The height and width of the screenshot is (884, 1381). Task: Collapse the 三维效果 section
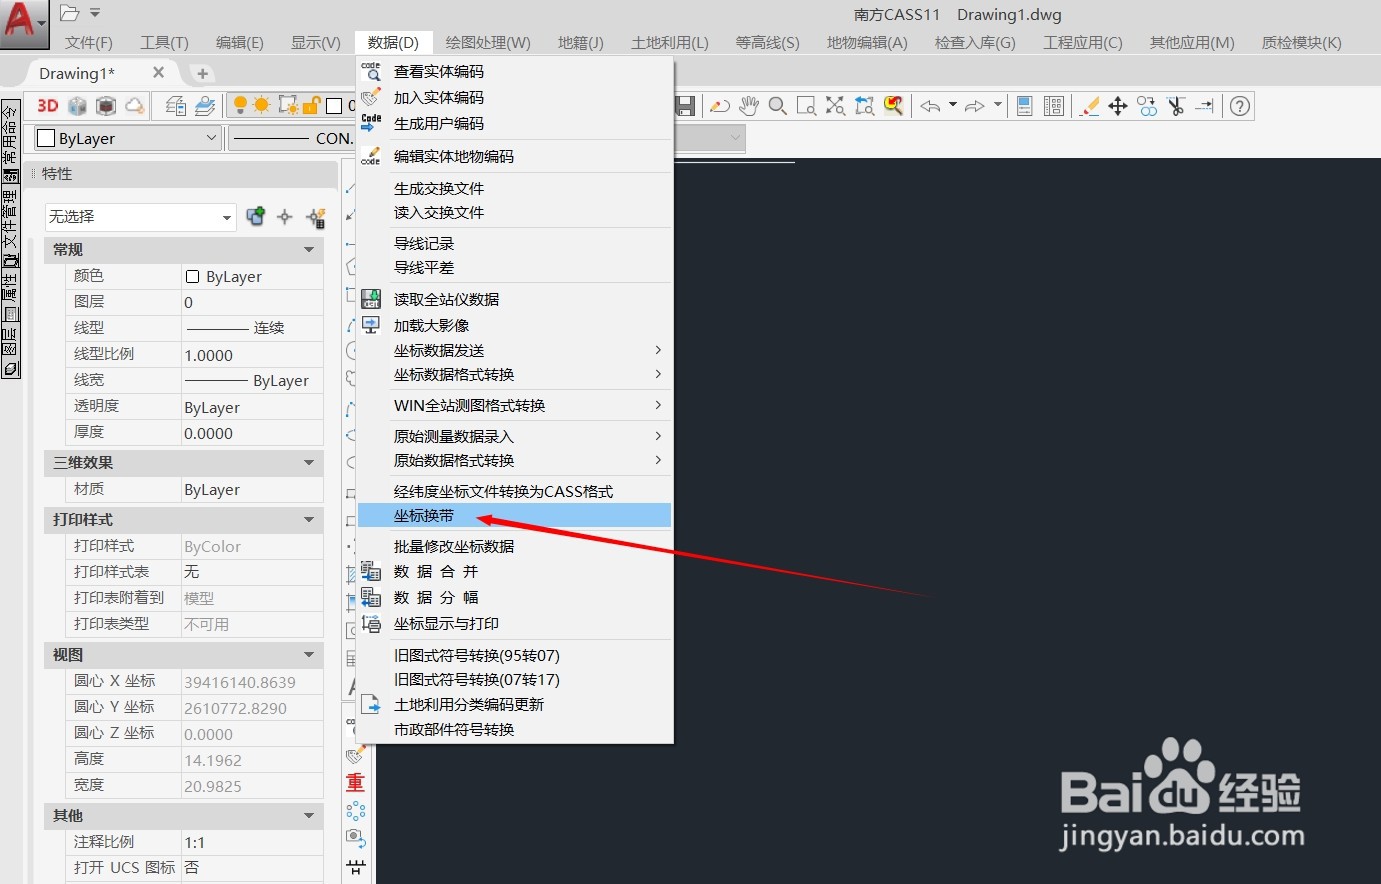click(309, 463)
